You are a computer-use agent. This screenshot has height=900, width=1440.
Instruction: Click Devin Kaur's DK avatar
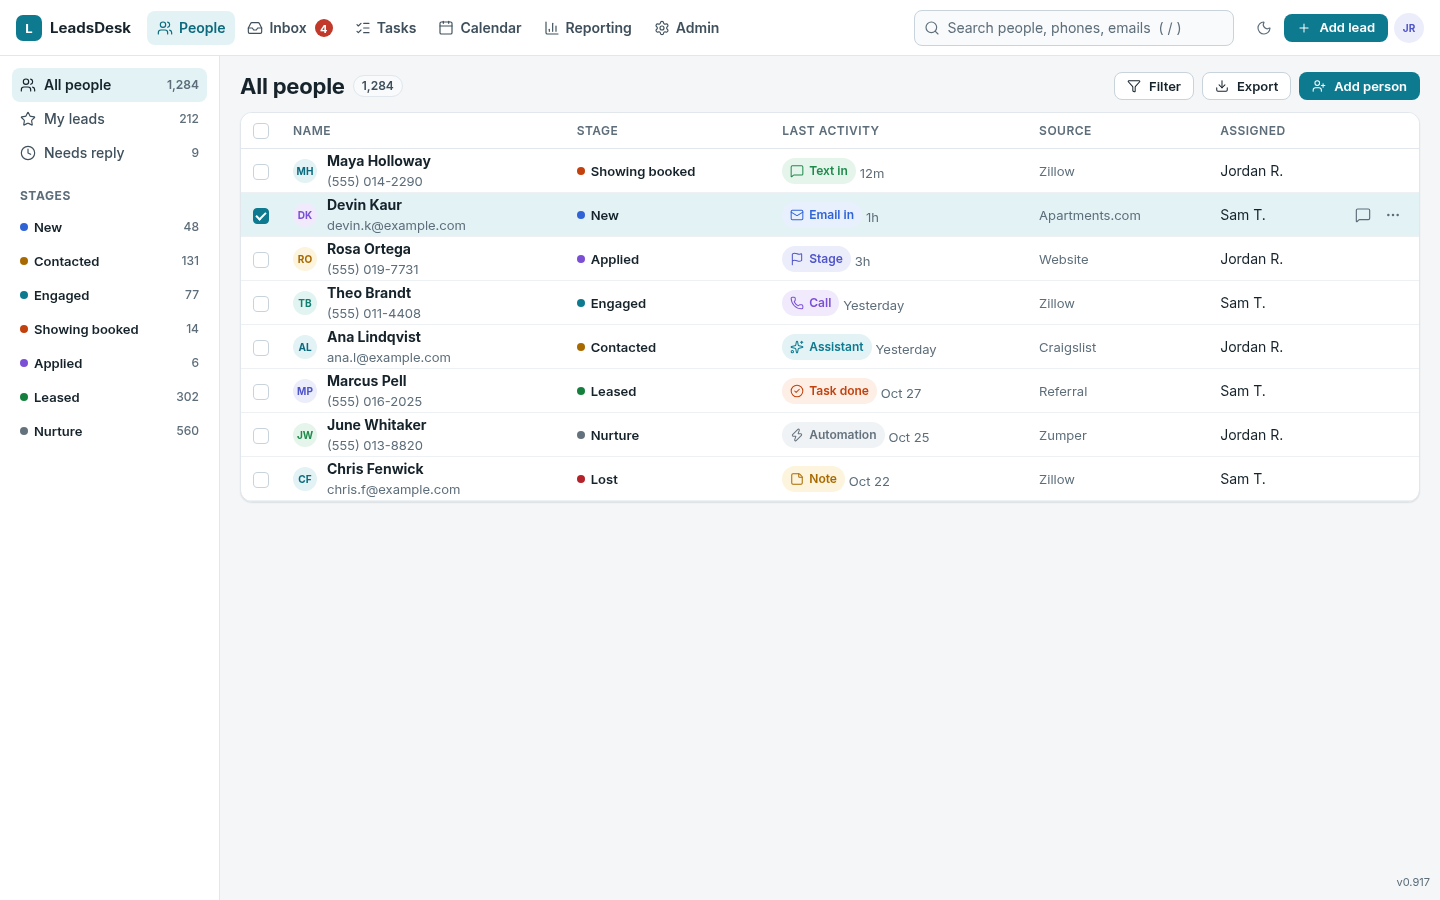305,215
